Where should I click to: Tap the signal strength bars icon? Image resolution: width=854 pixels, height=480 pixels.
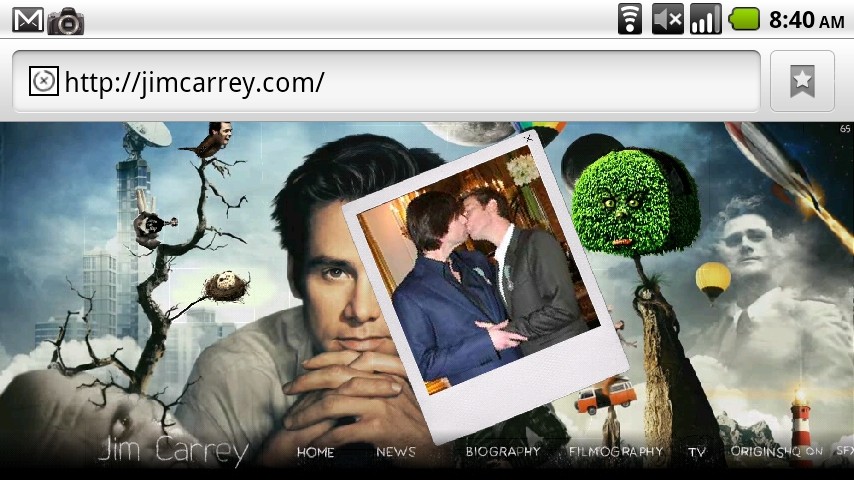click(x=705, y=19)
